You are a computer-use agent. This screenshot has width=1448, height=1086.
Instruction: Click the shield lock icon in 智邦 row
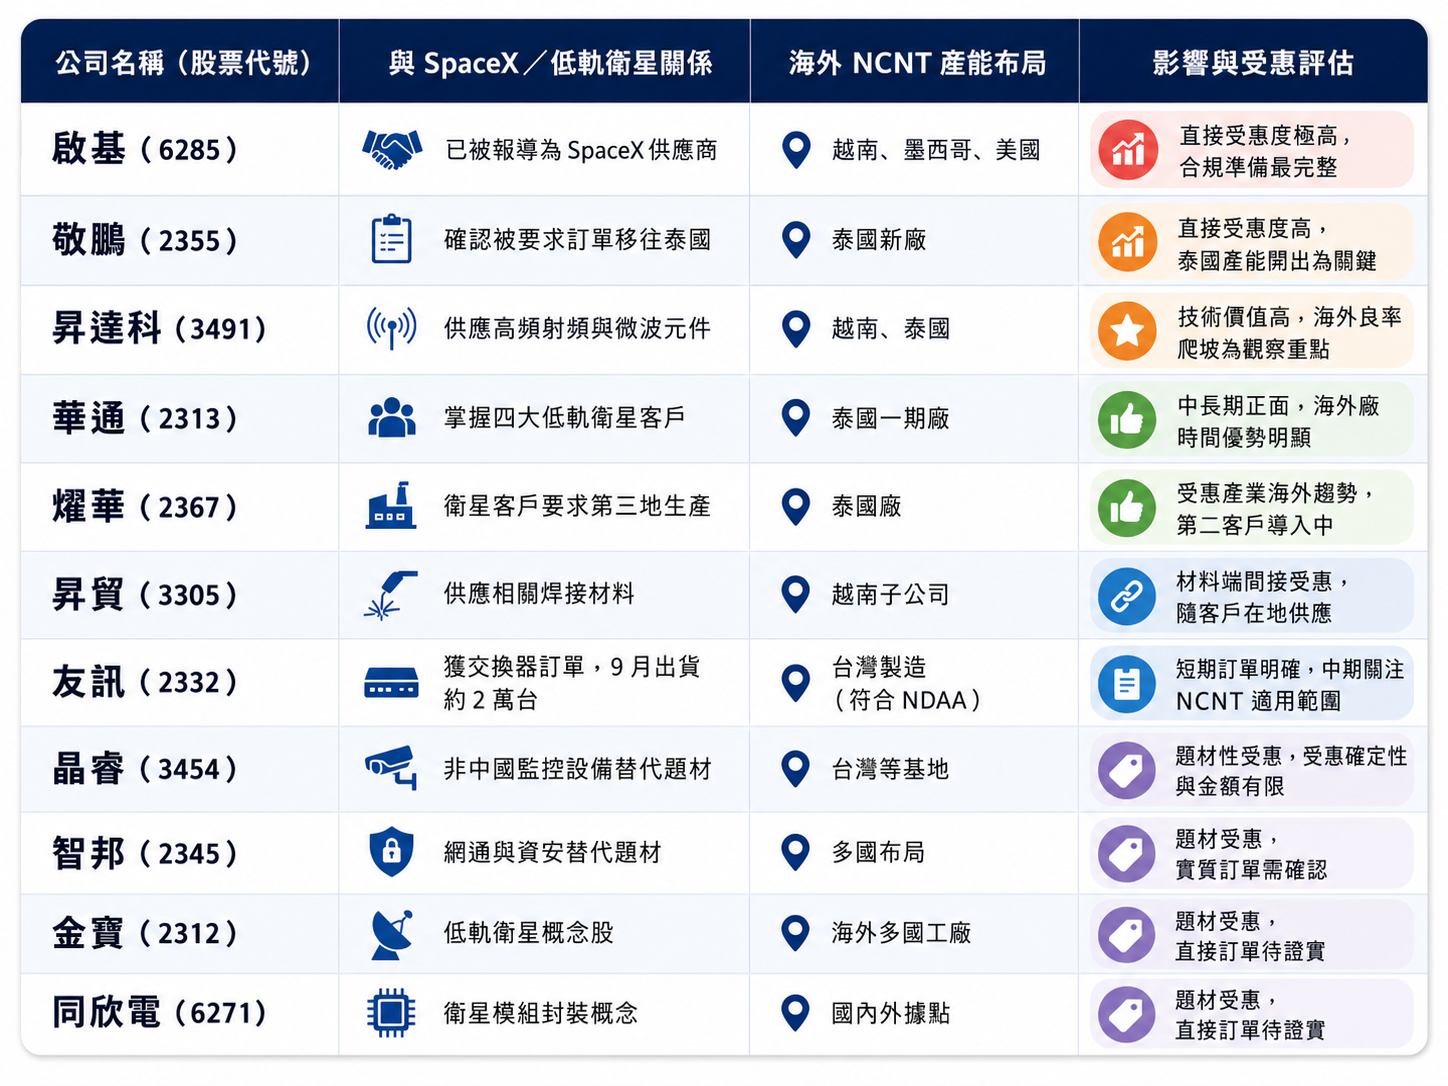click(391, 852)
